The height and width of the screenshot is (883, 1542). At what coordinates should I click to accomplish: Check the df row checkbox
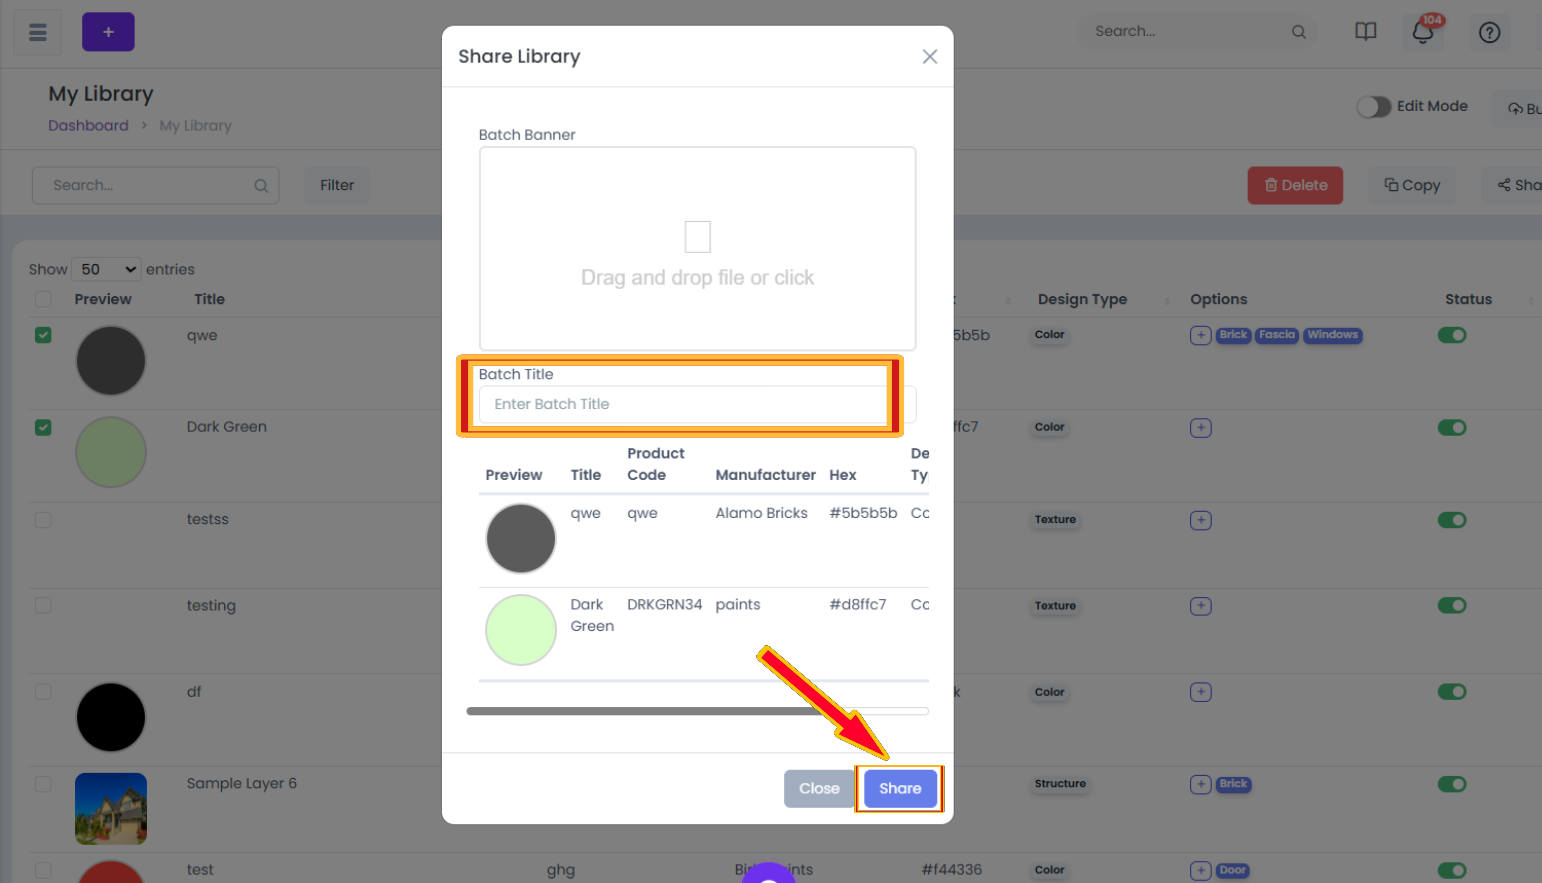[43, 692]
